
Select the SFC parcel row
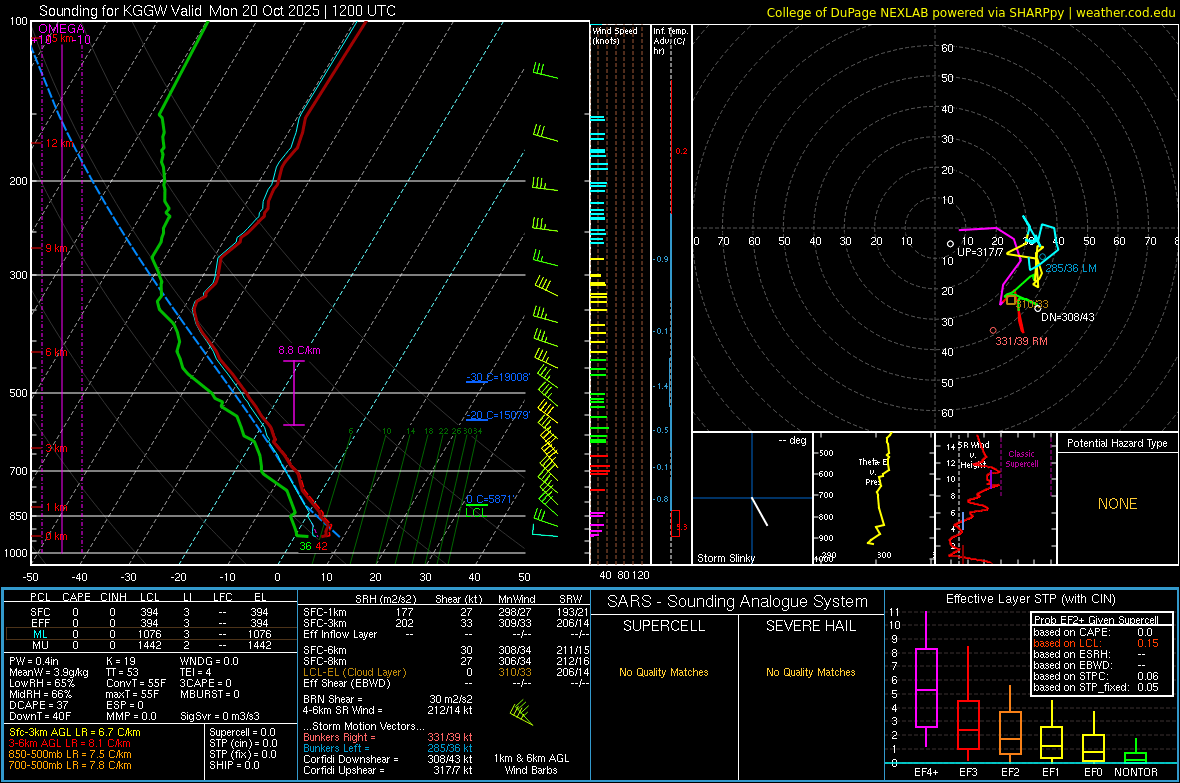[151, 612]
